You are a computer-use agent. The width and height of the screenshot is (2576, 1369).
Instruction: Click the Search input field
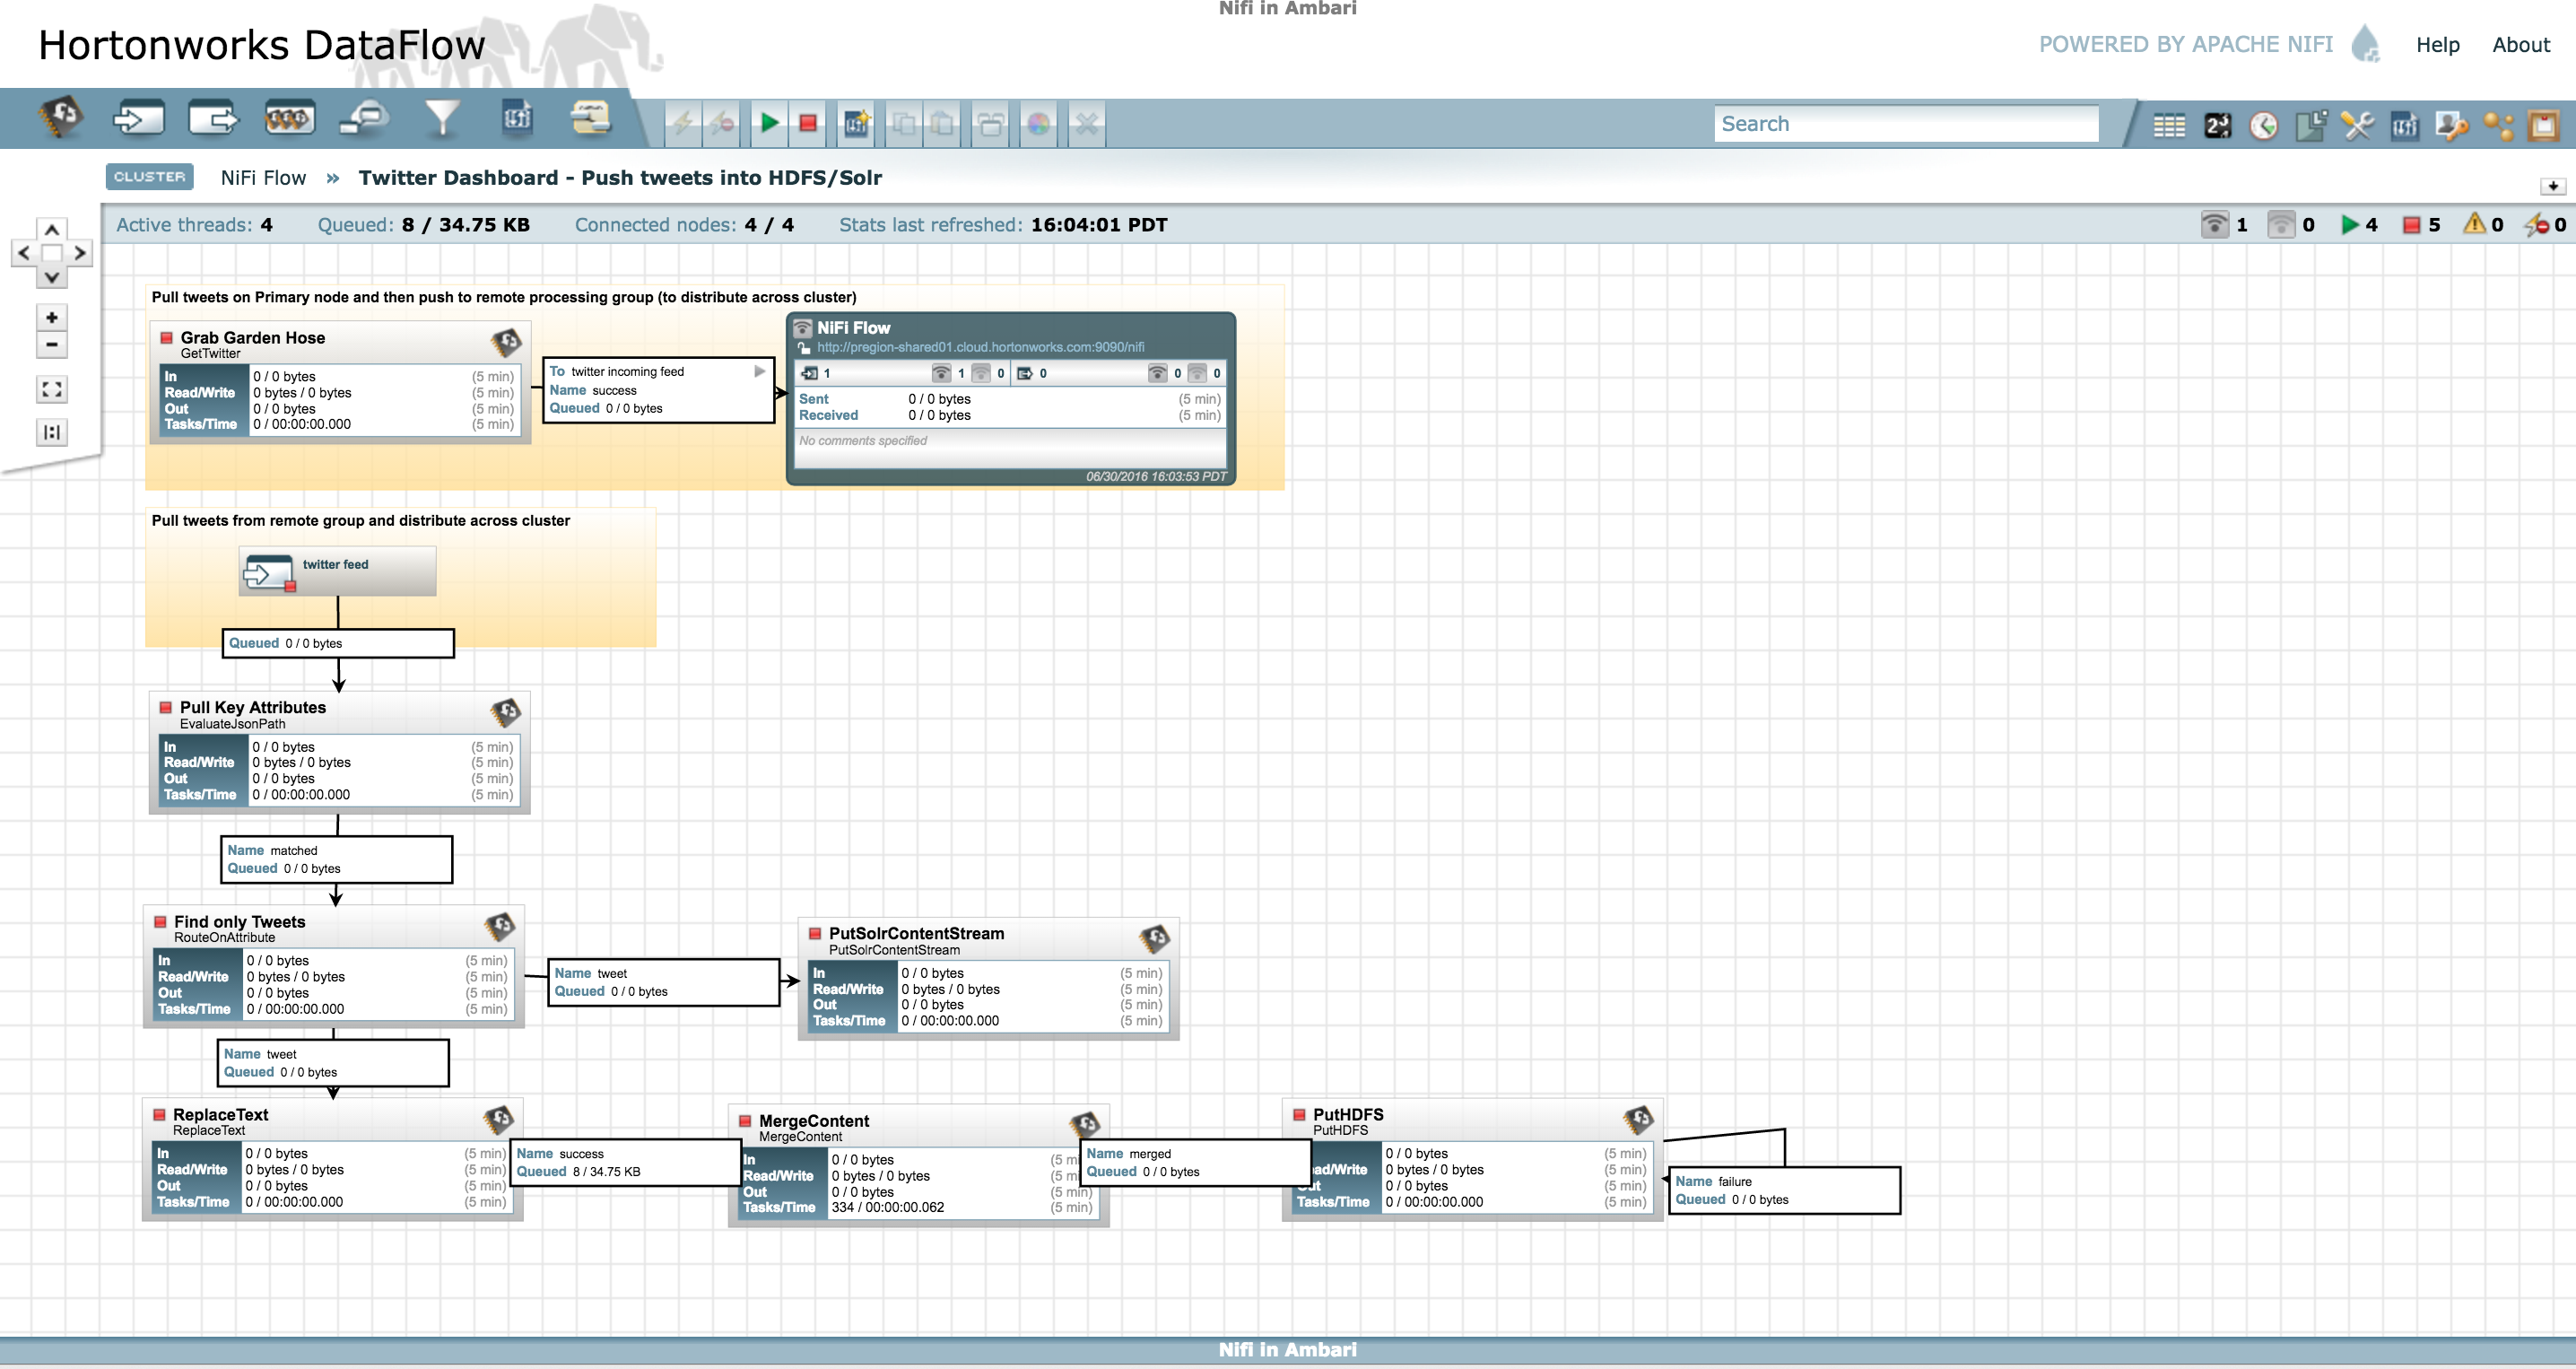pos(1905,124)
